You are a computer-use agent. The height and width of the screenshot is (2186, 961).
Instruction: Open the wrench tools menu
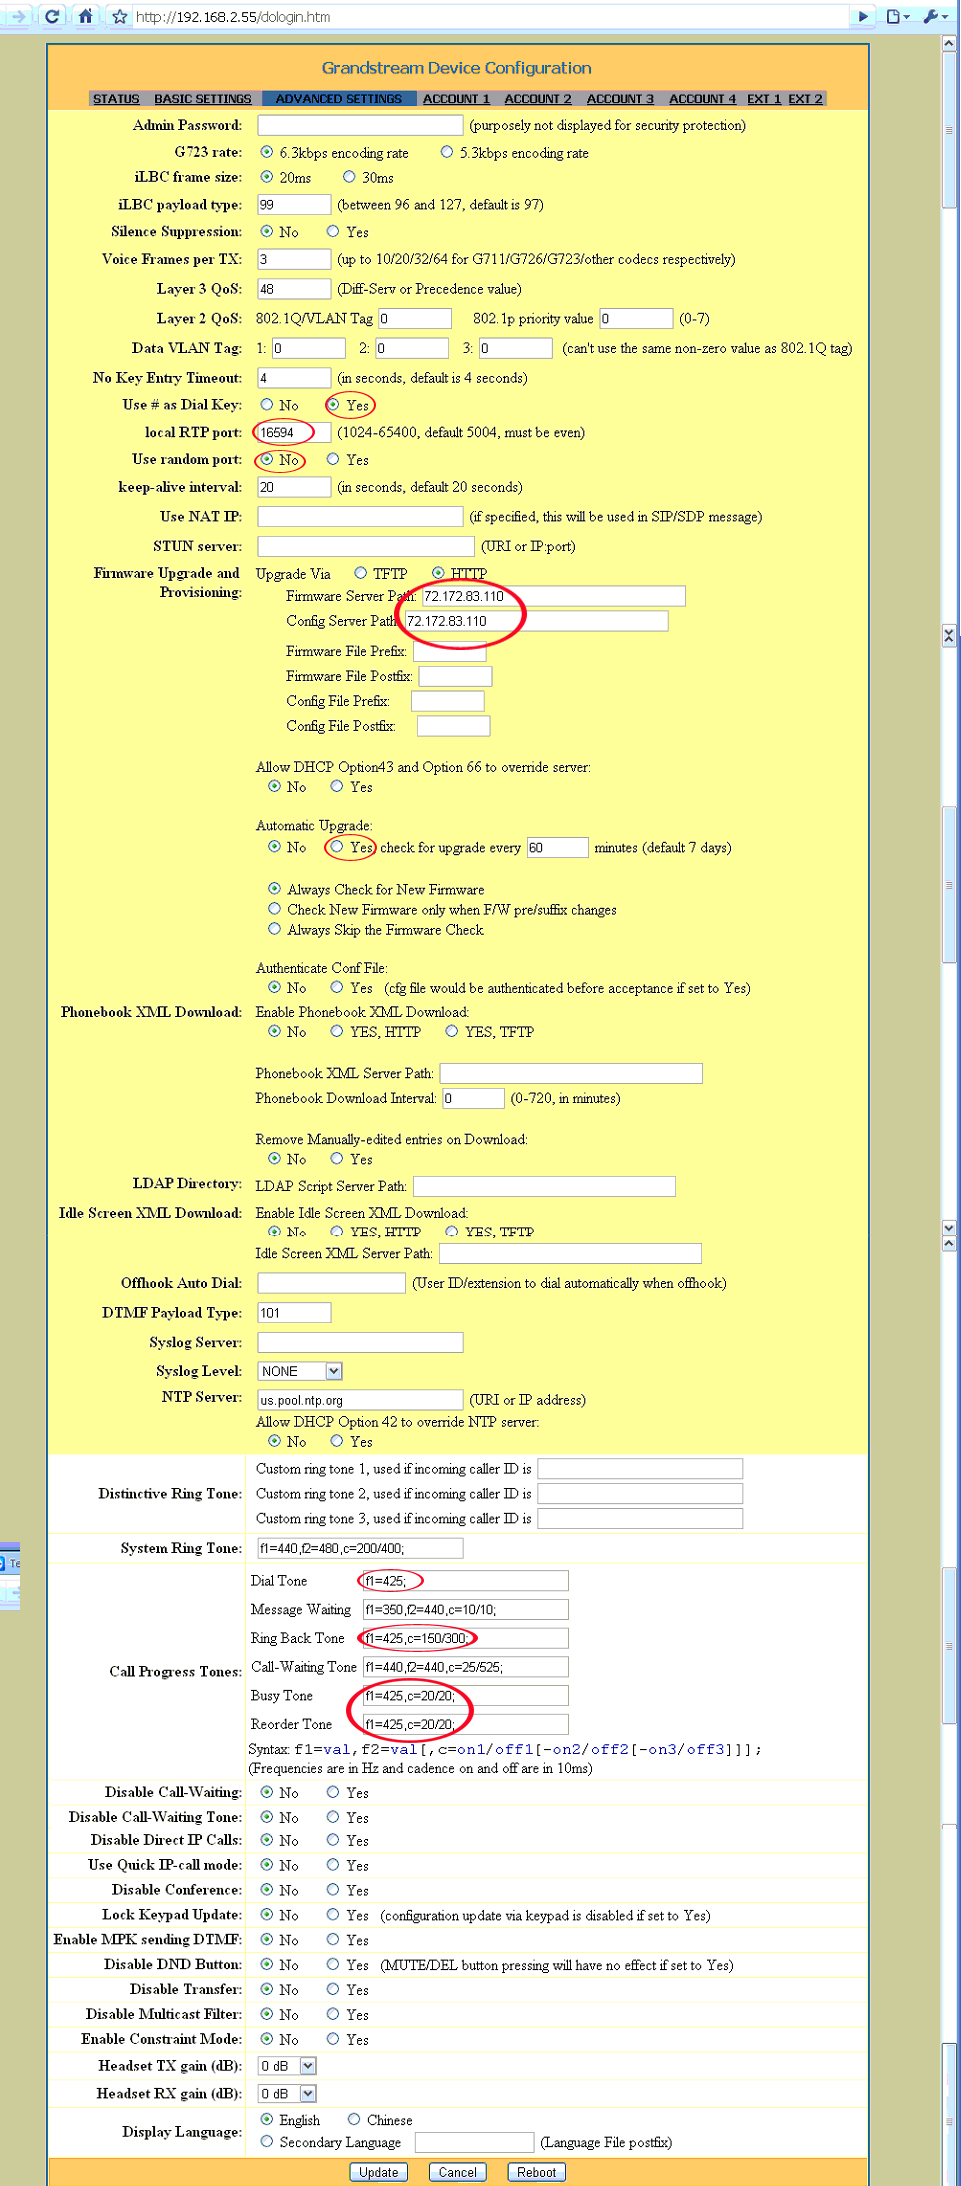click(x=934, y=16)
